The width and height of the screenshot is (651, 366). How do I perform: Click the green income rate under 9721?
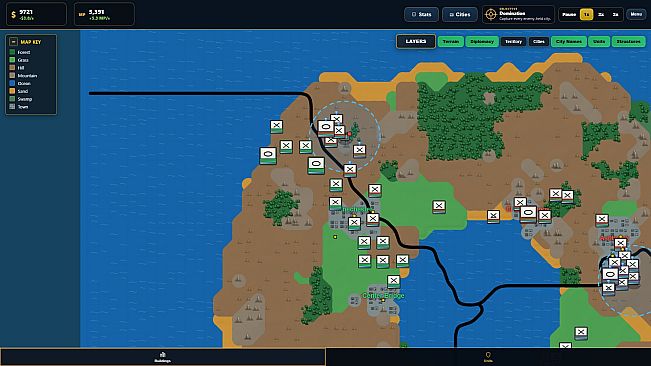click(x=27, y=19)
